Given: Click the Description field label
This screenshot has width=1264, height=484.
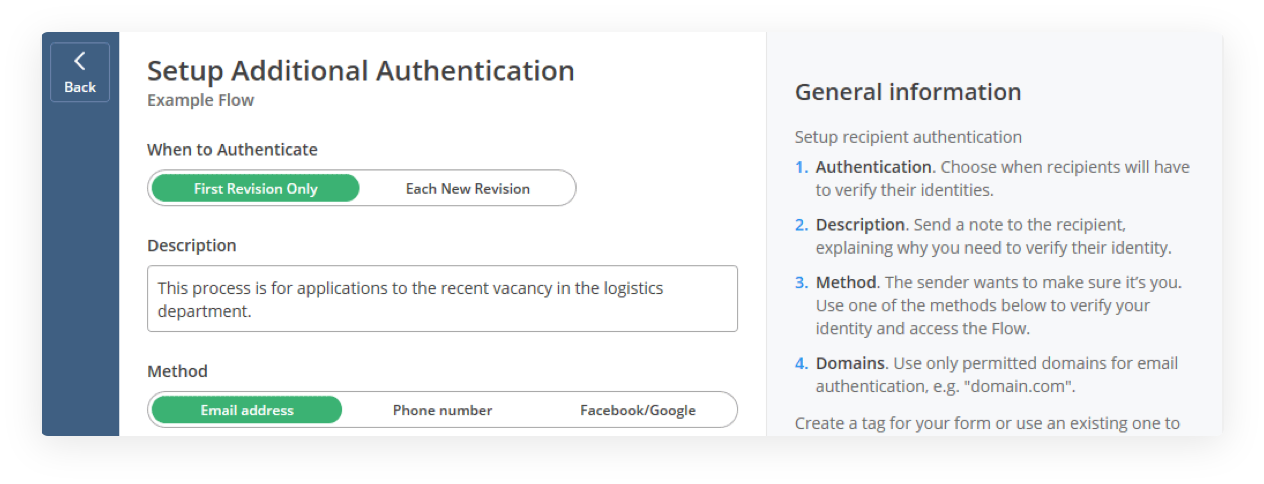Looking at the screenshot, I should coord(192,246).
